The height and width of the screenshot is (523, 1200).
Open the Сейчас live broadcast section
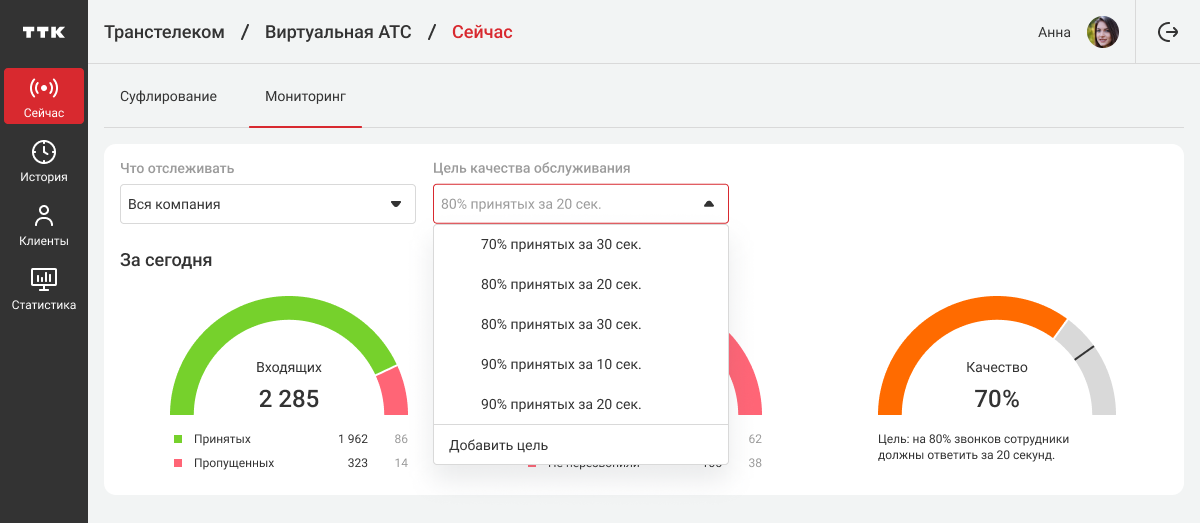44,96
